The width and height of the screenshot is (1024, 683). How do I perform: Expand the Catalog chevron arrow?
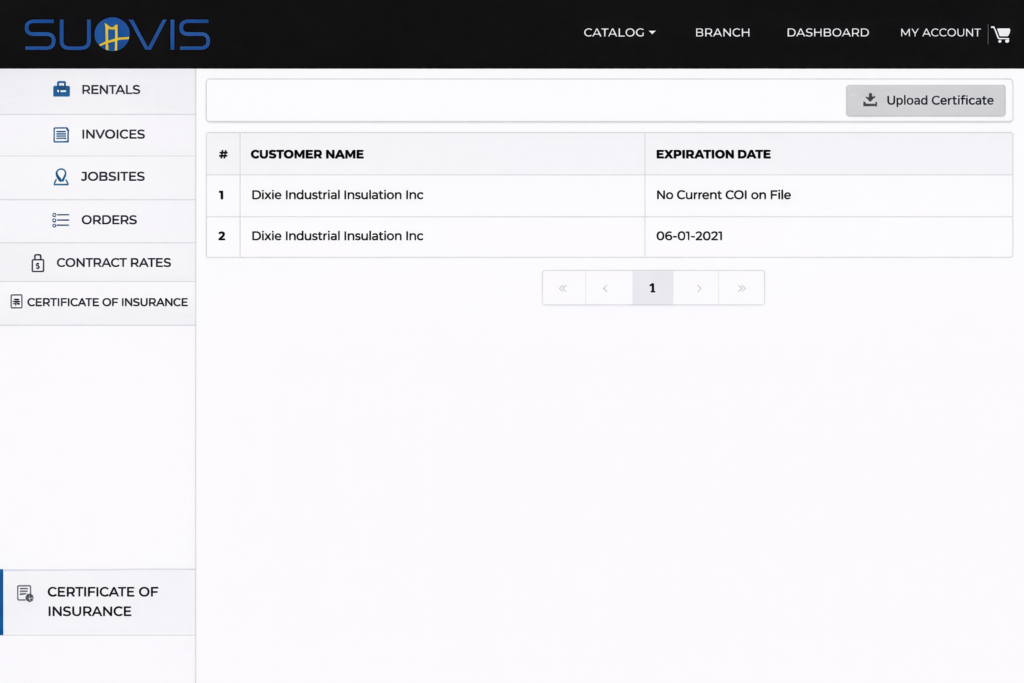pos(652,33)
